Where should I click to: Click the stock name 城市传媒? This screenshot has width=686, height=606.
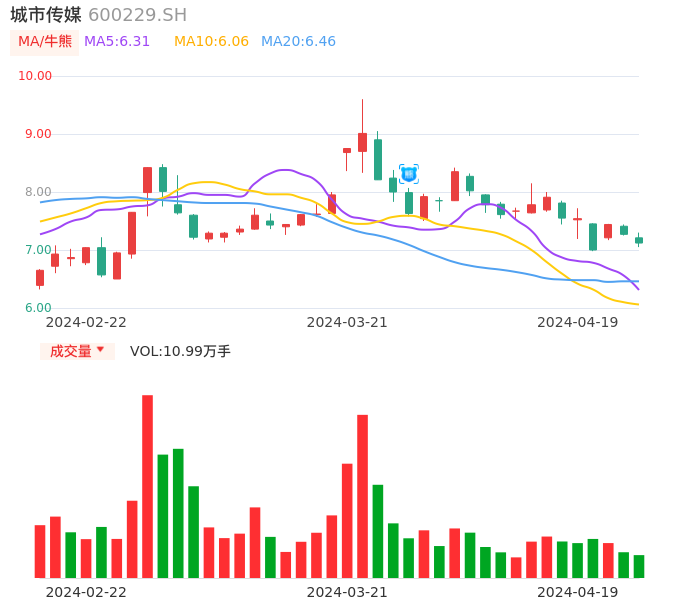click(46, 15)
